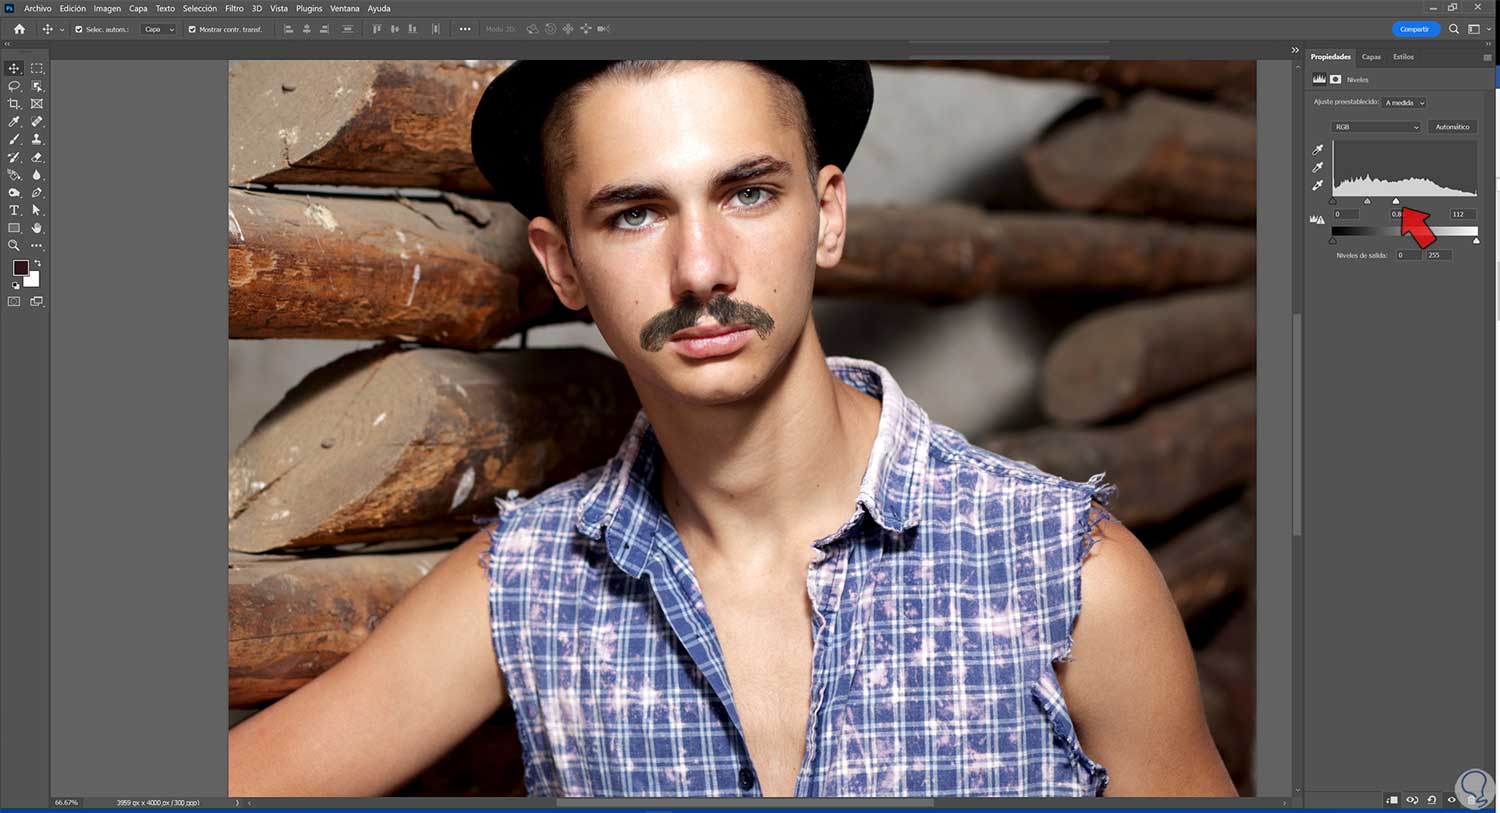Select the Lasso tool
This screenshot has width=1500, height=813.
(x=14, y=86)
